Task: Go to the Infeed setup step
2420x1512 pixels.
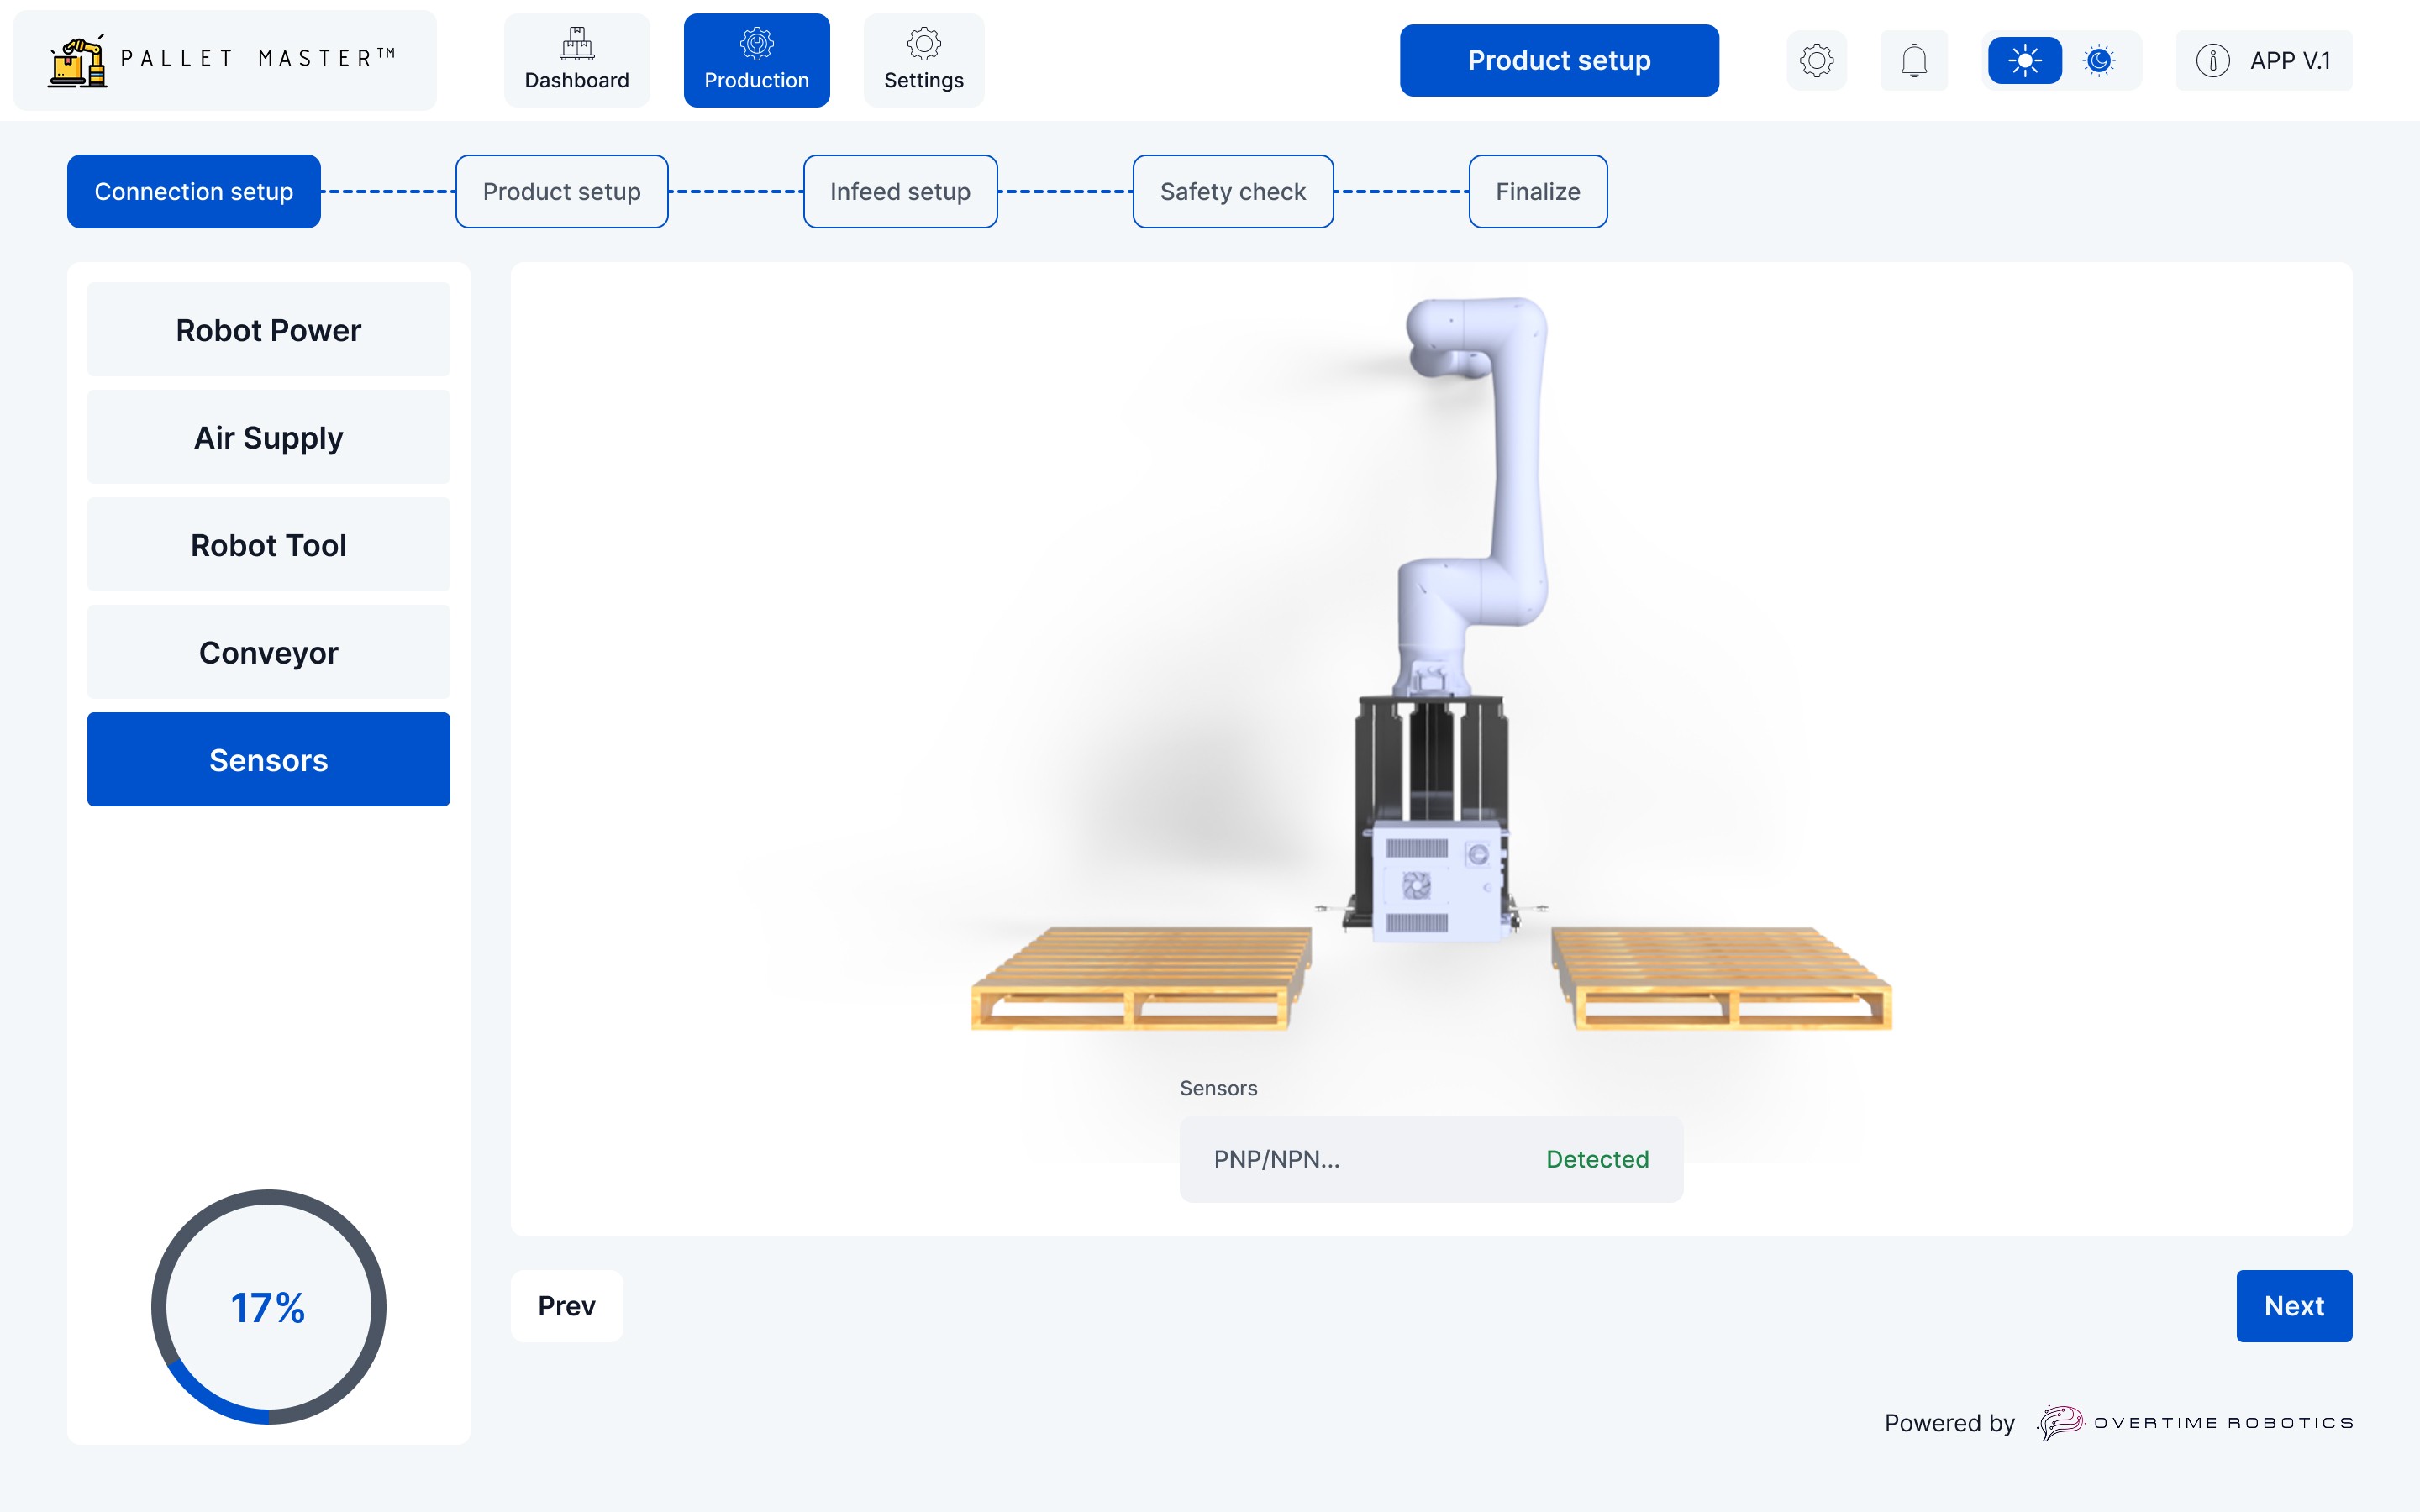Action: point(899,192)
